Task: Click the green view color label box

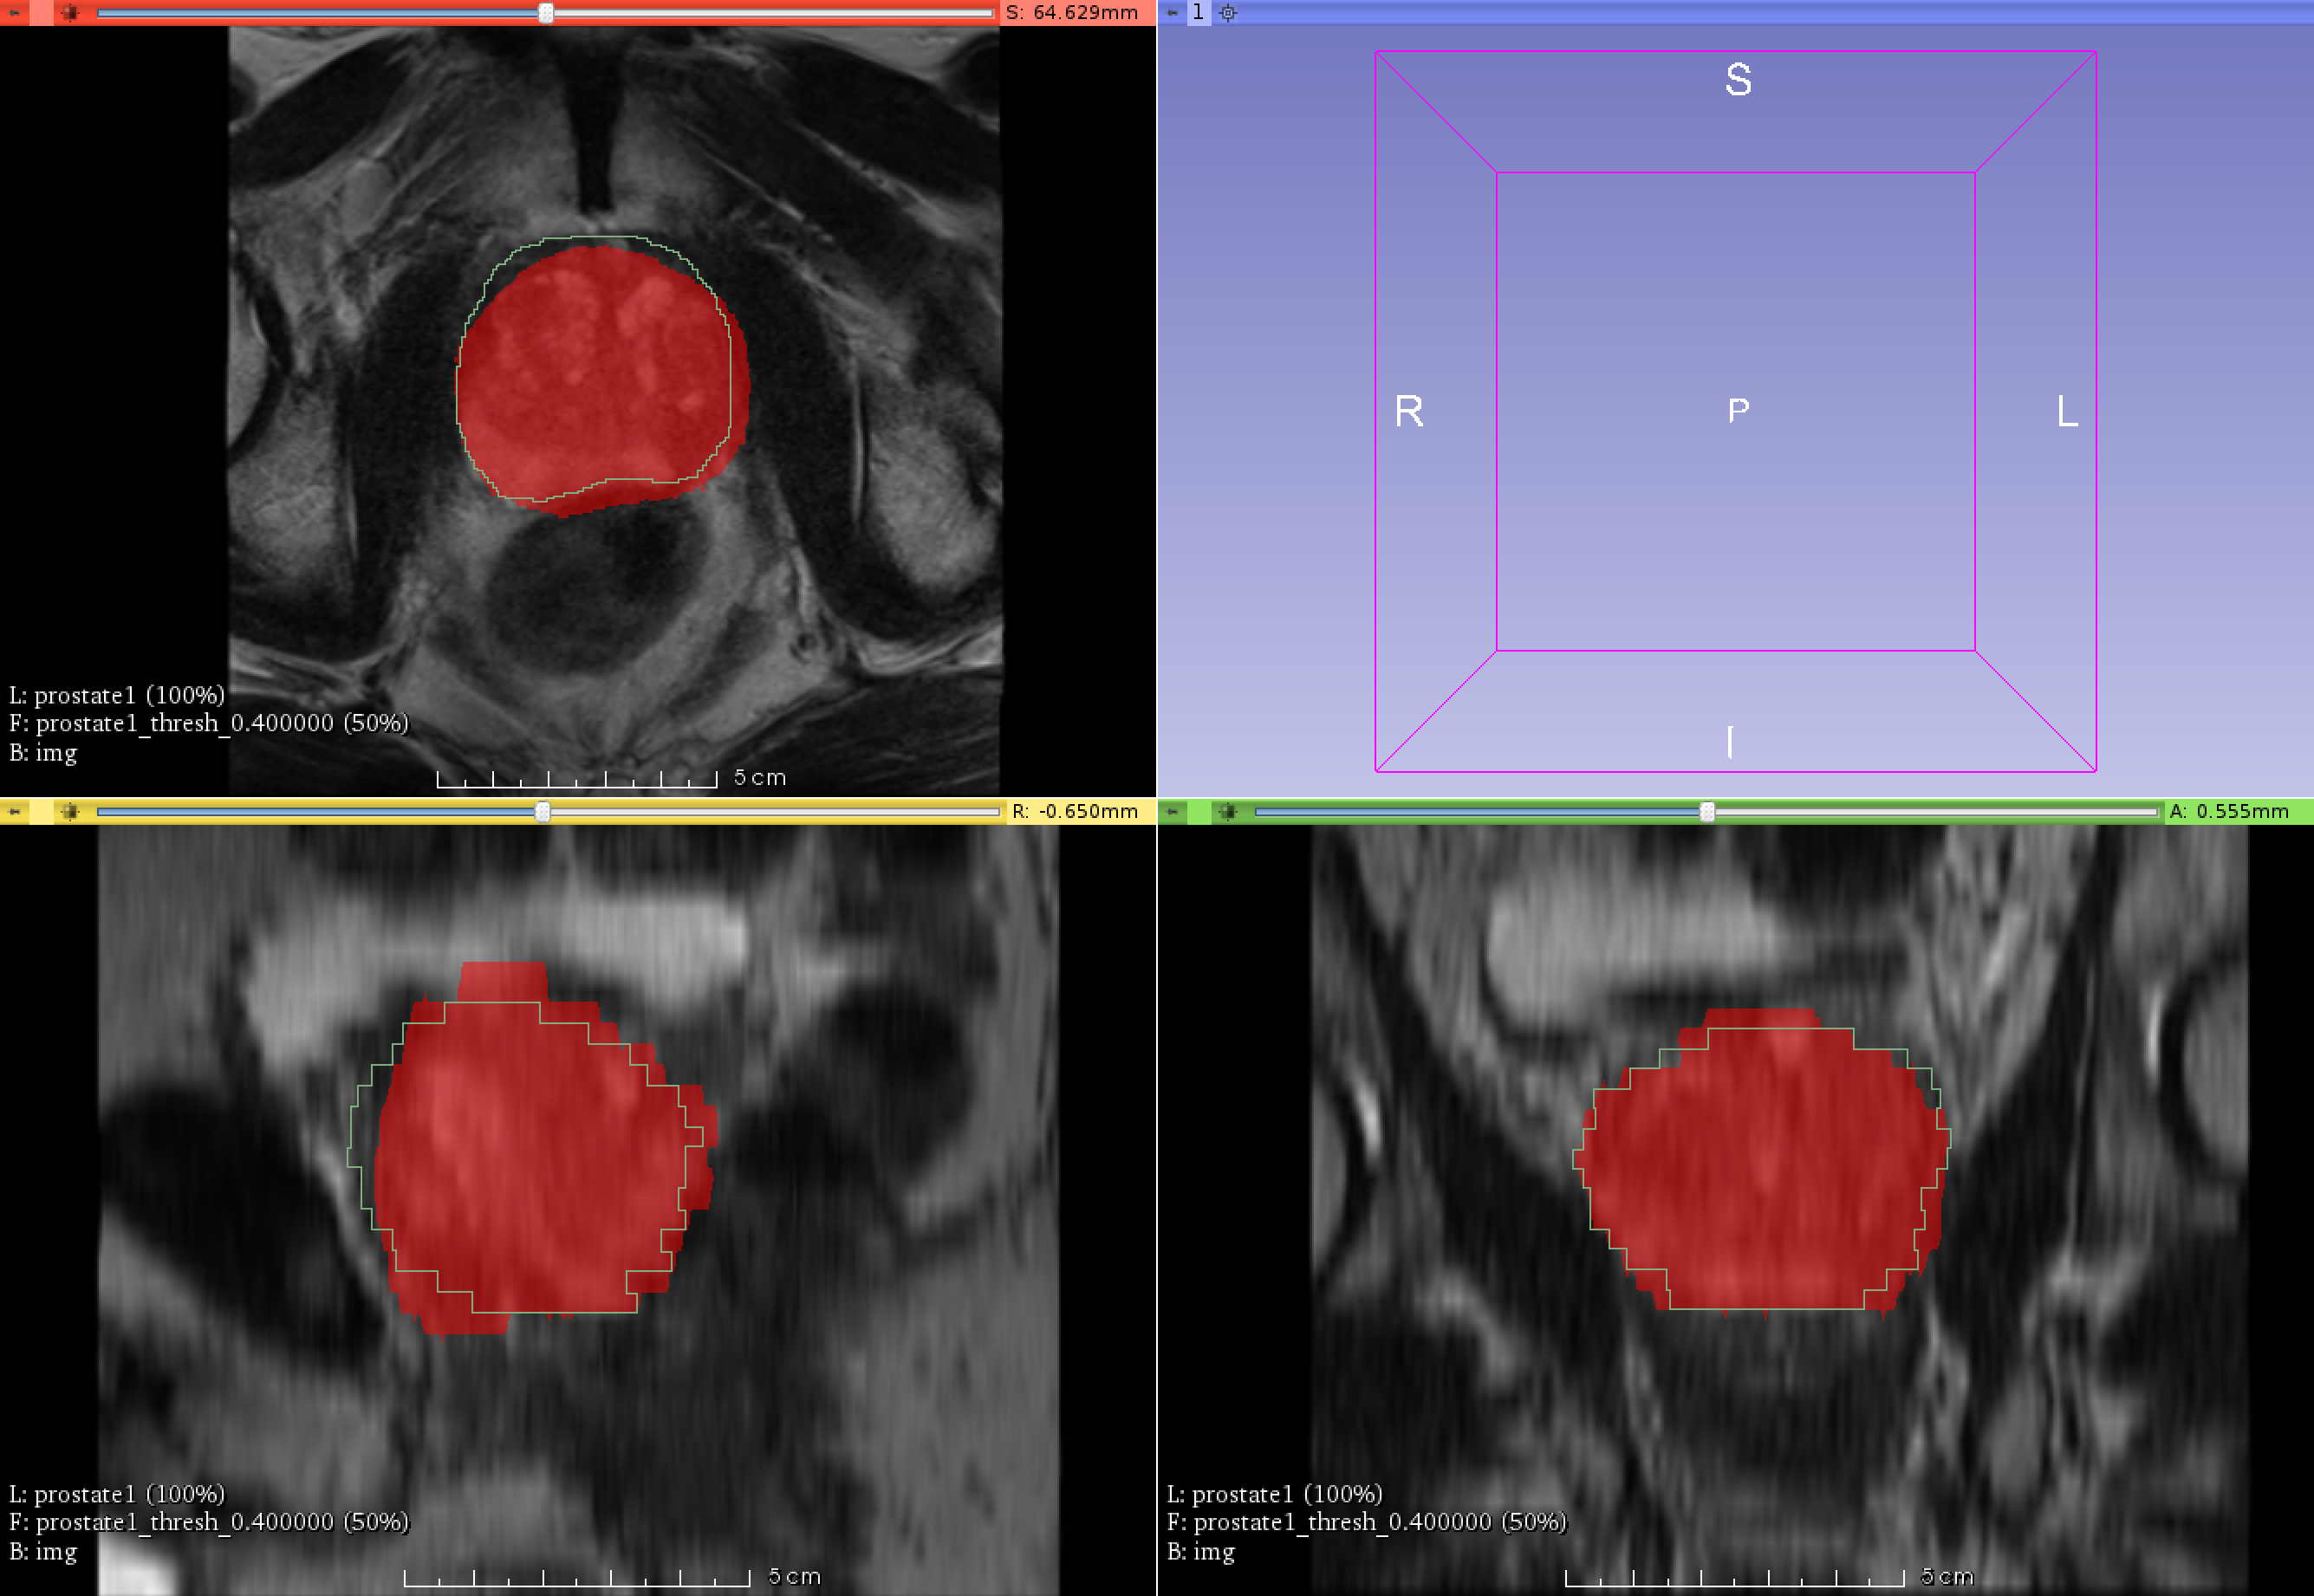Action: click(1199, 811)
